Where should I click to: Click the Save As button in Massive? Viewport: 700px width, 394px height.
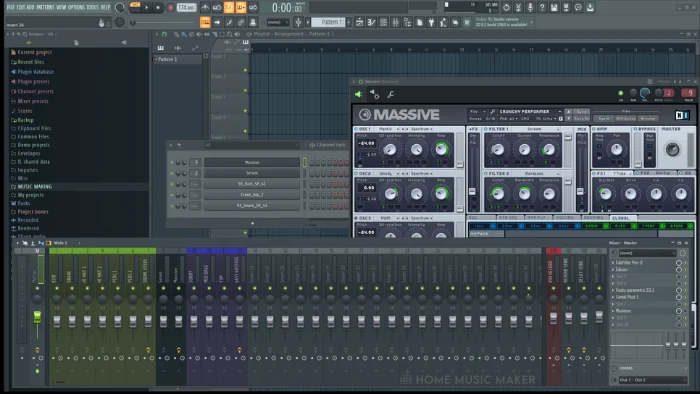582,119
